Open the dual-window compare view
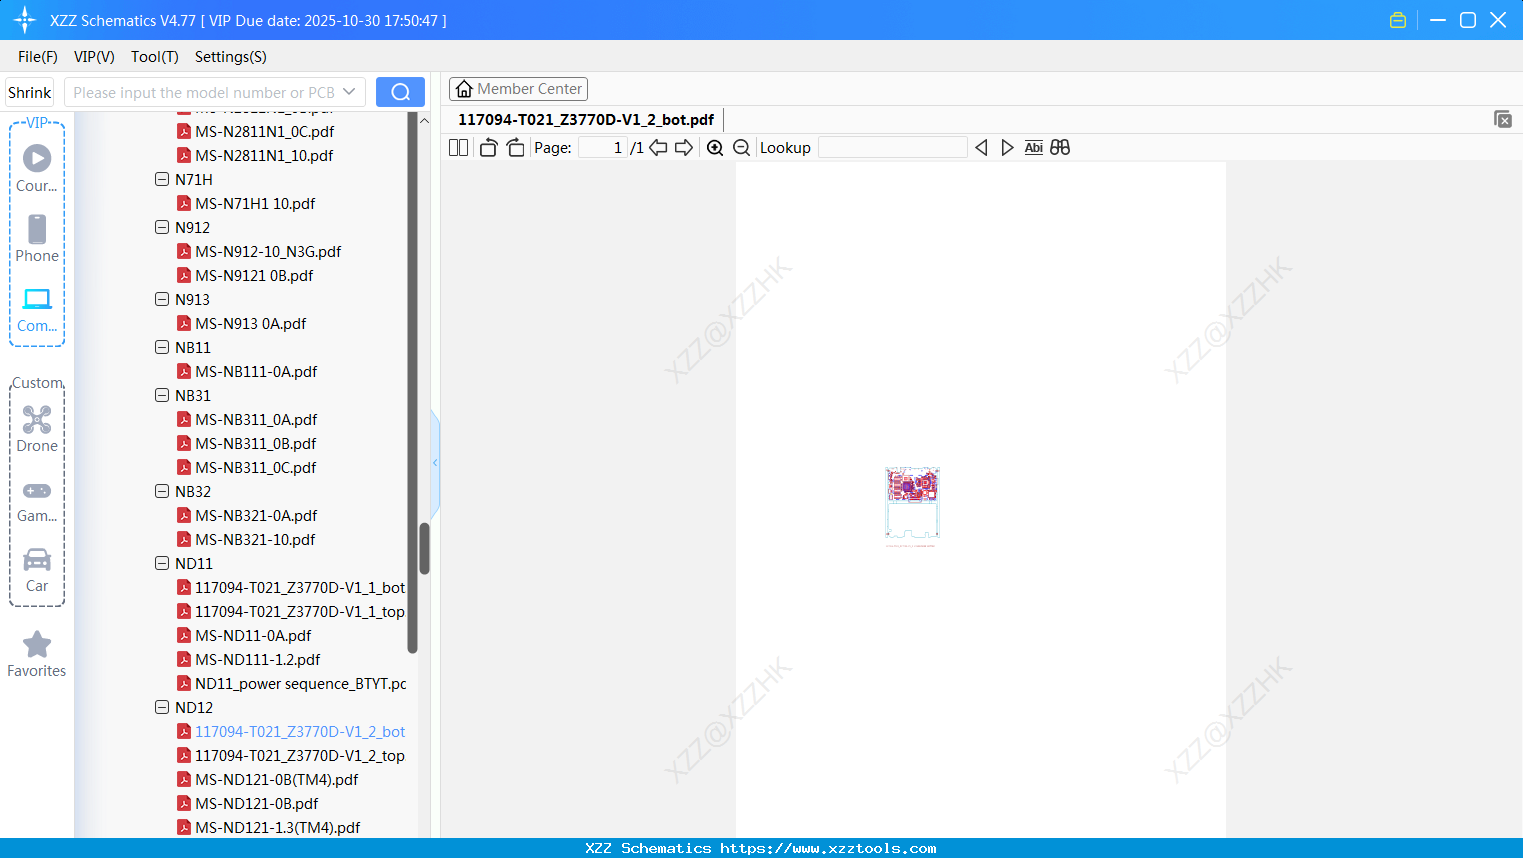Image resolution: width=1523 pixels, height=858 pixels. [x=1060, y=147]
